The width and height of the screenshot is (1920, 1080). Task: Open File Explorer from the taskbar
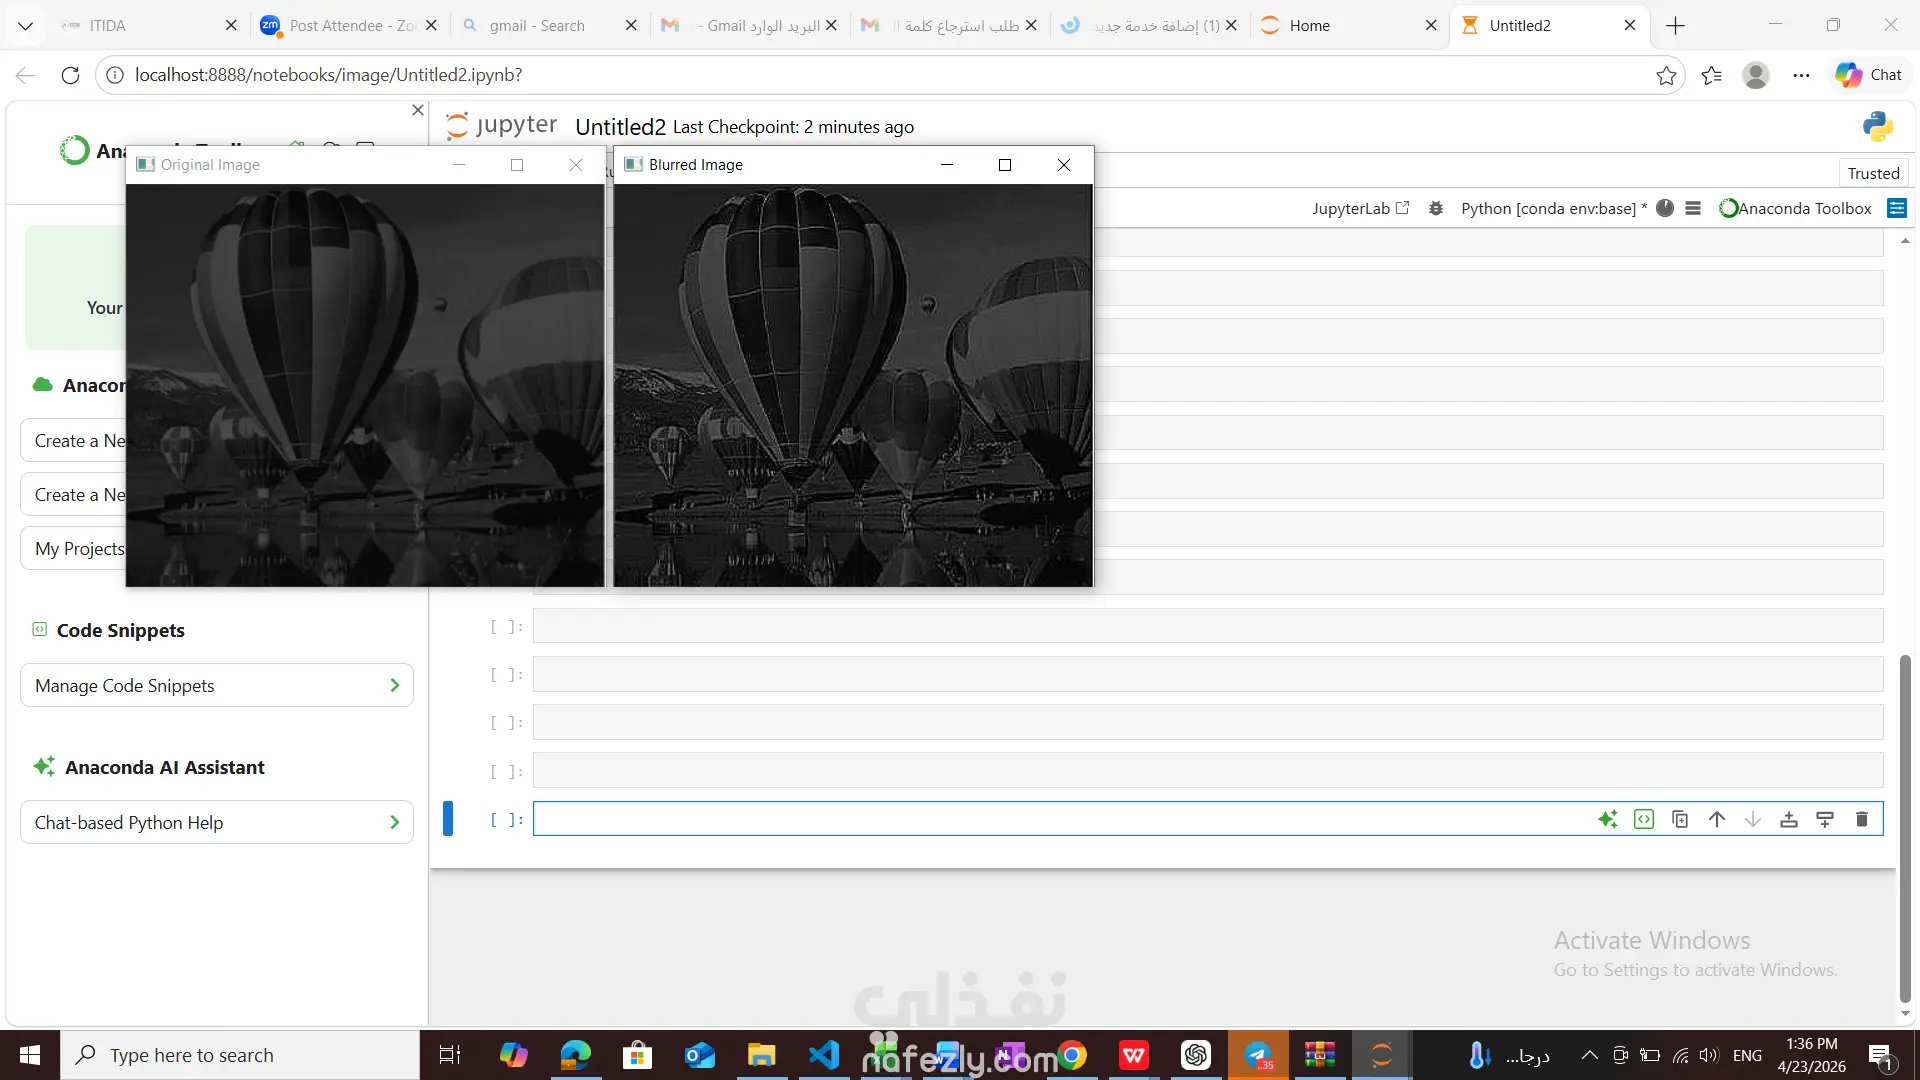tap(761, 1055)
